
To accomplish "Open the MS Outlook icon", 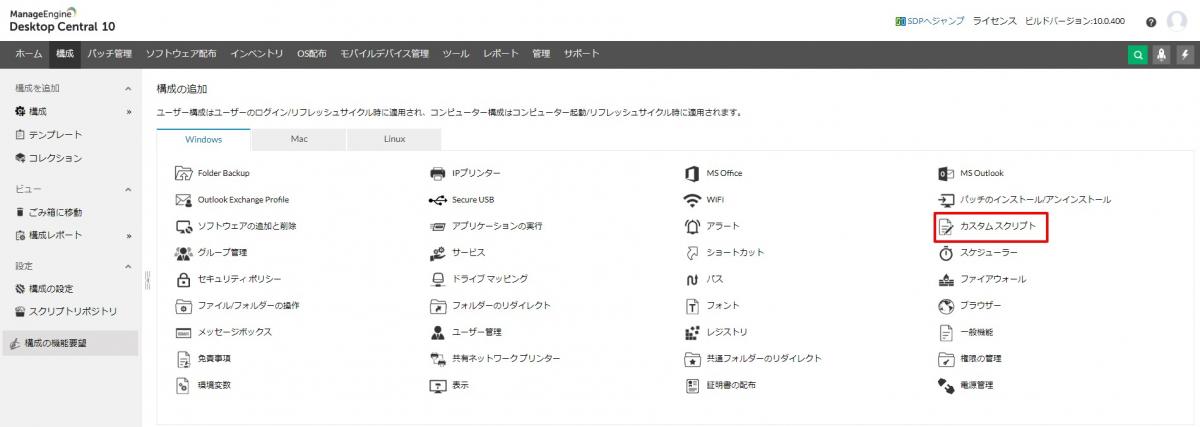I will 946,173.
